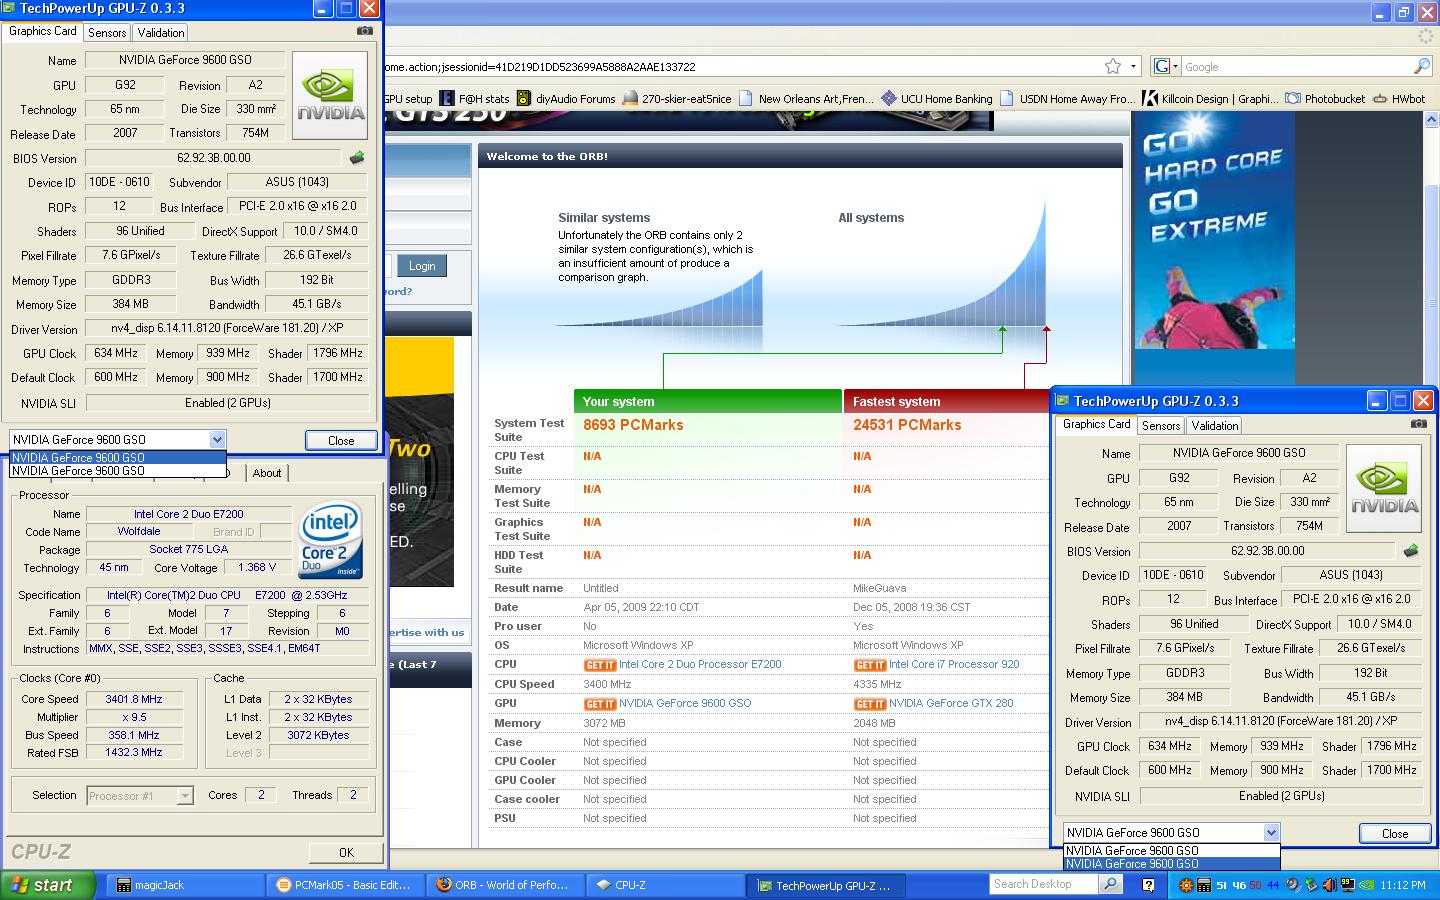This screenshot has width=1440, height=900.
Task: Click the help question mark icon in taskbar
Action: pyautogui.click(x=1148, y=885)
